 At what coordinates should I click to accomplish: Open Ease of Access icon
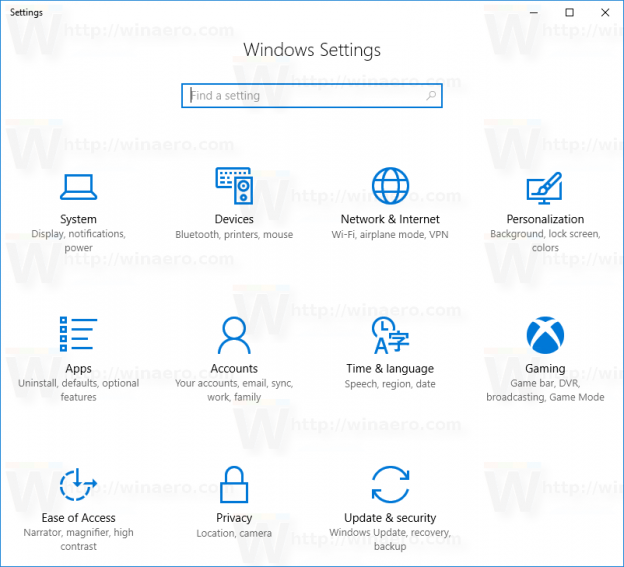[x=78, y=485]
